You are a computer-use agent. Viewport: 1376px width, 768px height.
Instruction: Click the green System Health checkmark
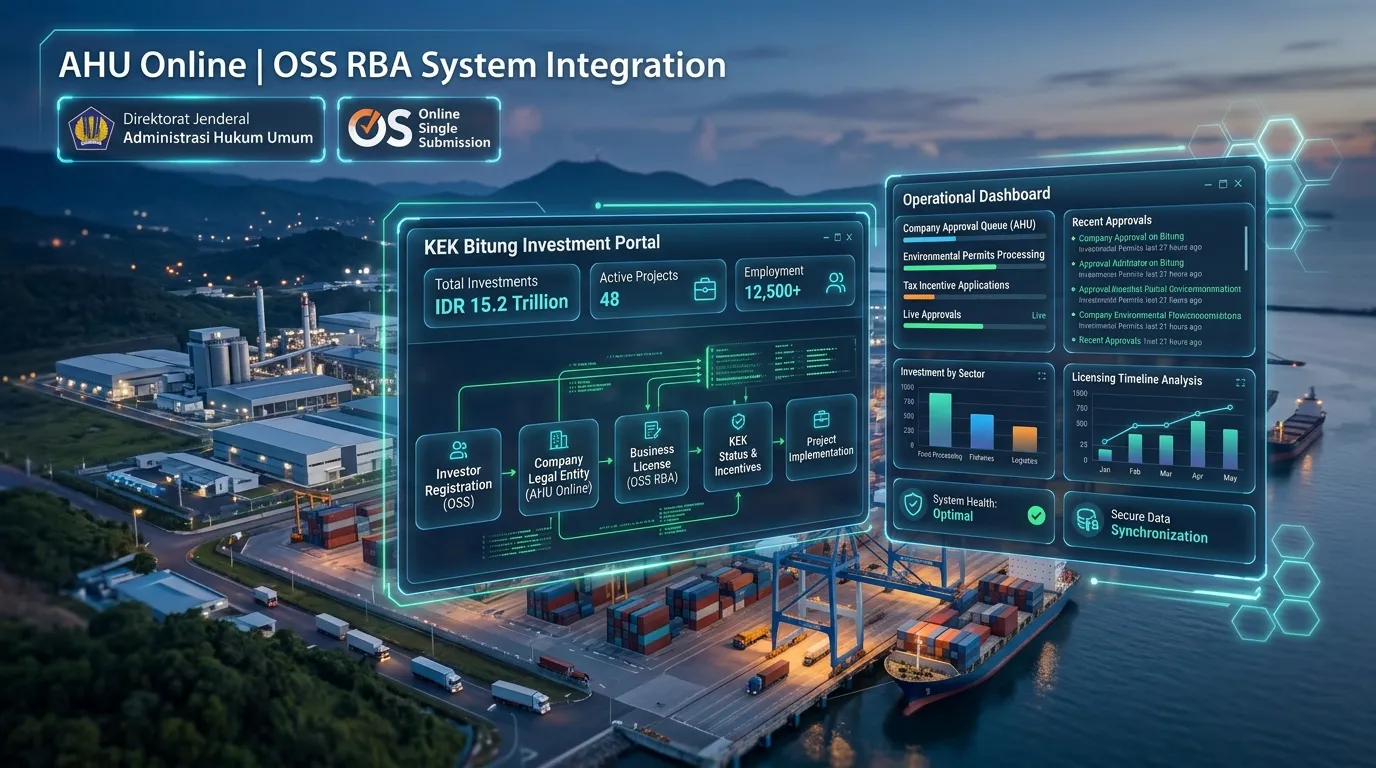coord(1036,515)
